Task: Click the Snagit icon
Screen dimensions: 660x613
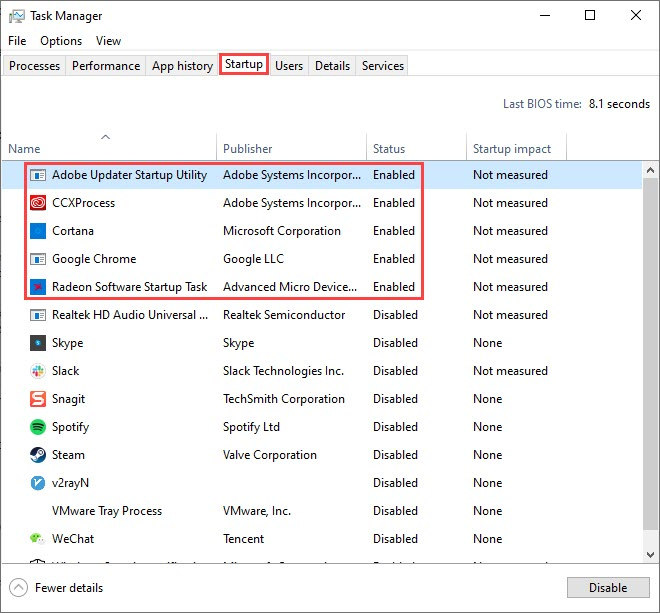Action: pyautogui.click(x=38, y=399)
